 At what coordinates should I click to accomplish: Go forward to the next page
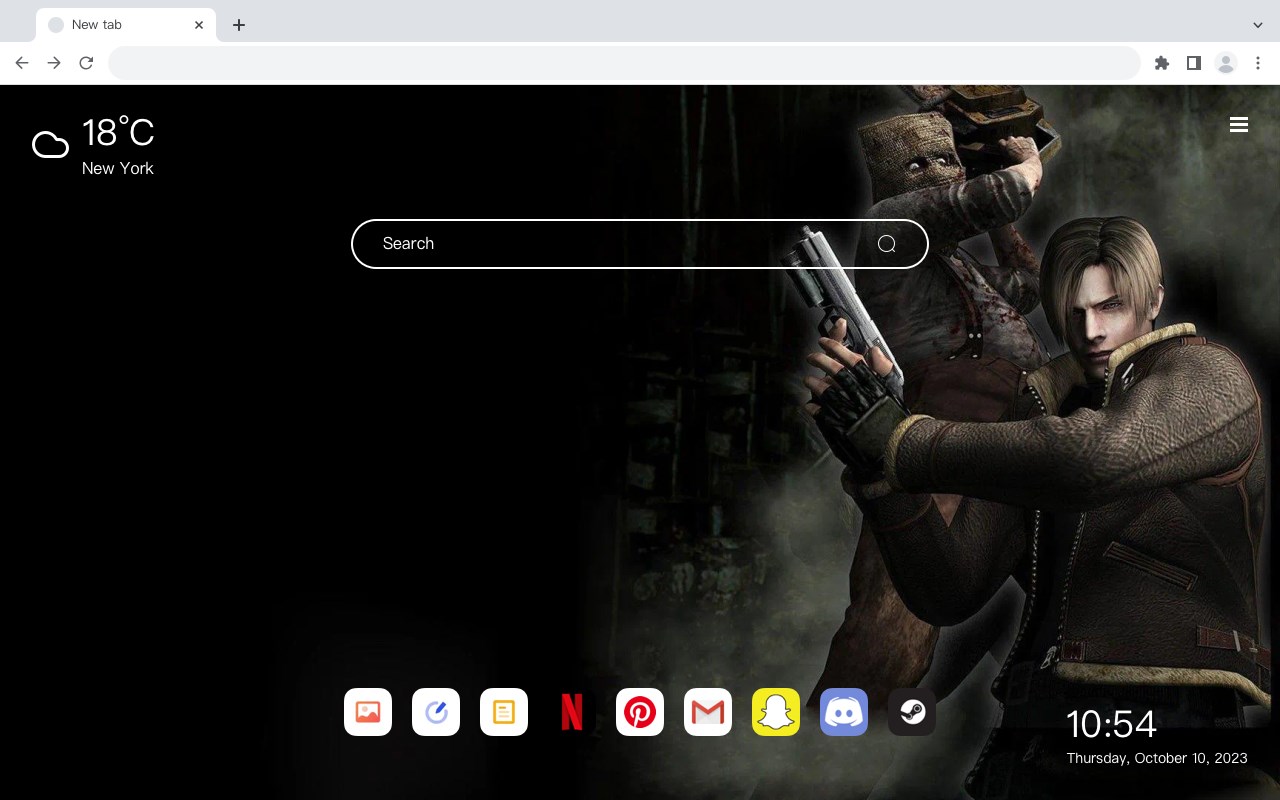(x=54, y=63)
